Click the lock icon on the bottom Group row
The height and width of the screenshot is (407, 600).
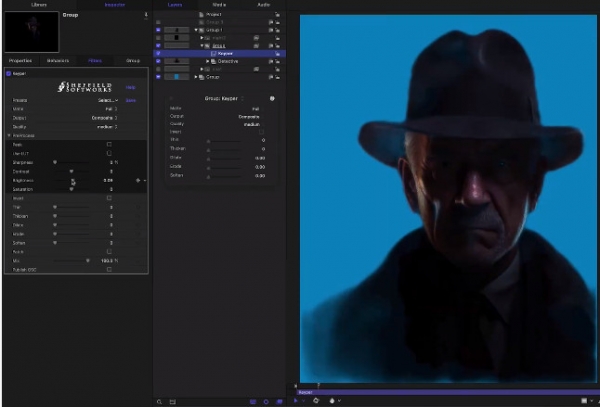coord(277,77)
